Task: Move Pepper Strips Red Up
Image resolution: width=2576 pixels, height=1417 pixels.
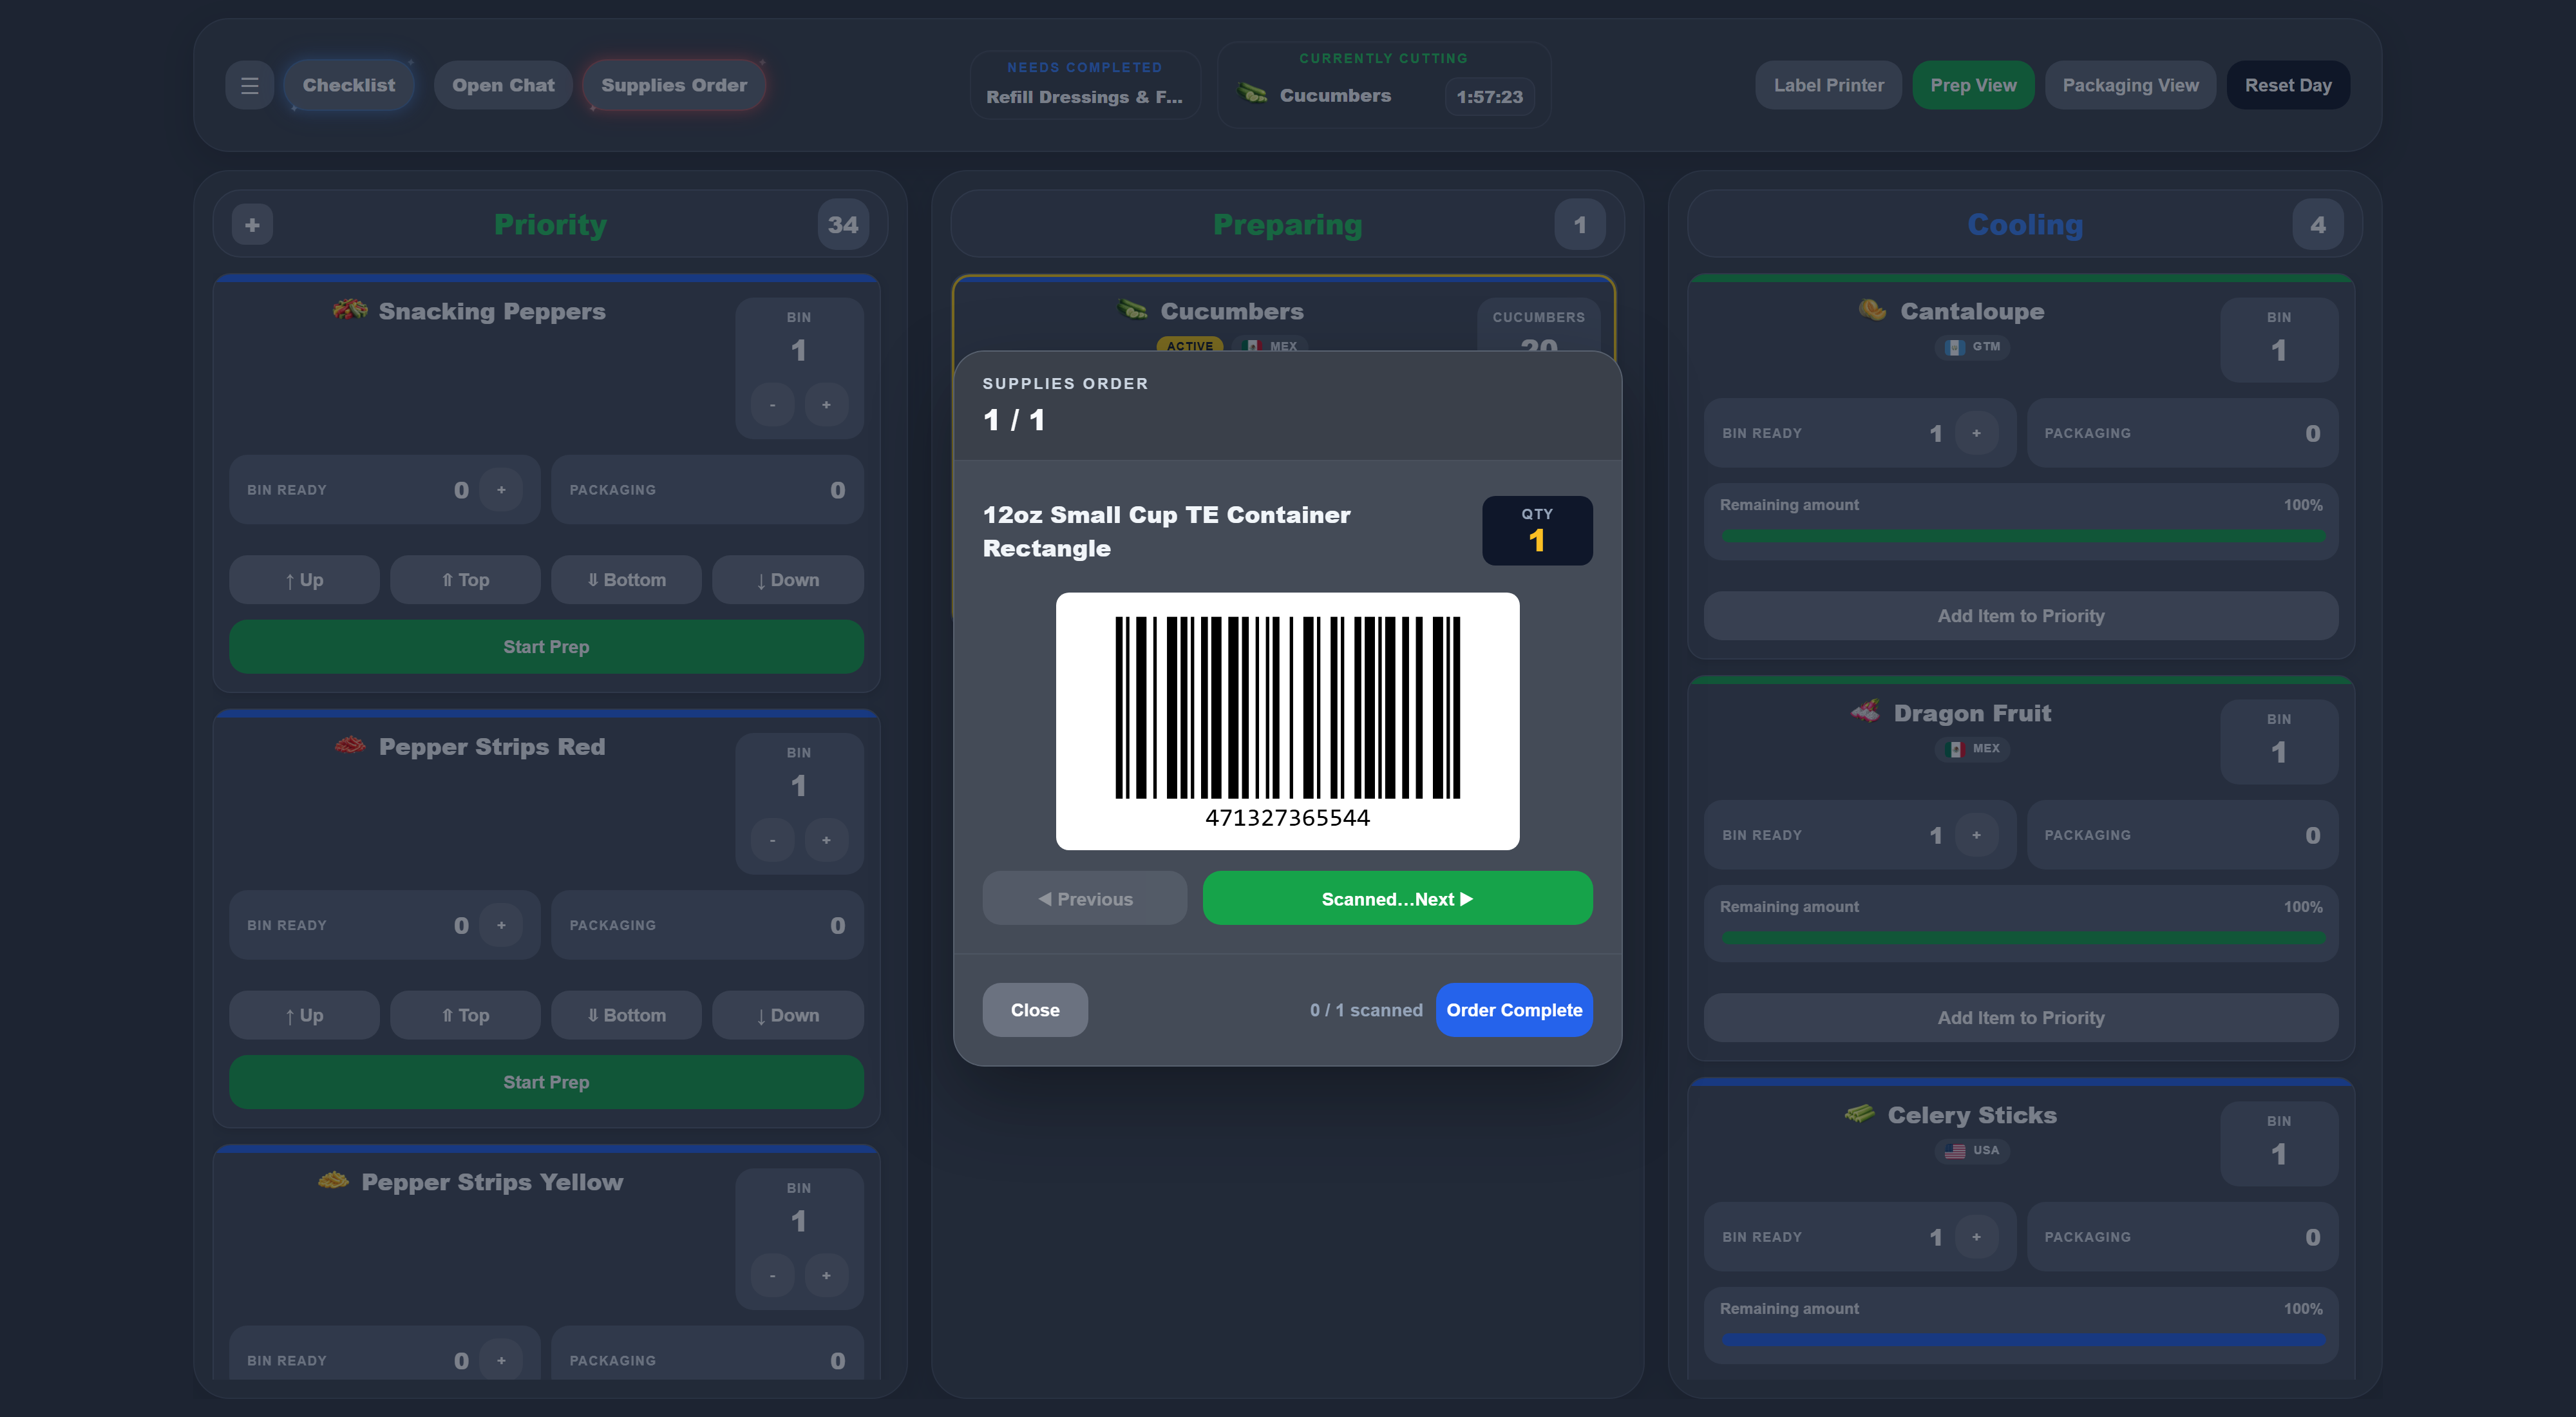Action: pos(304,1015)
